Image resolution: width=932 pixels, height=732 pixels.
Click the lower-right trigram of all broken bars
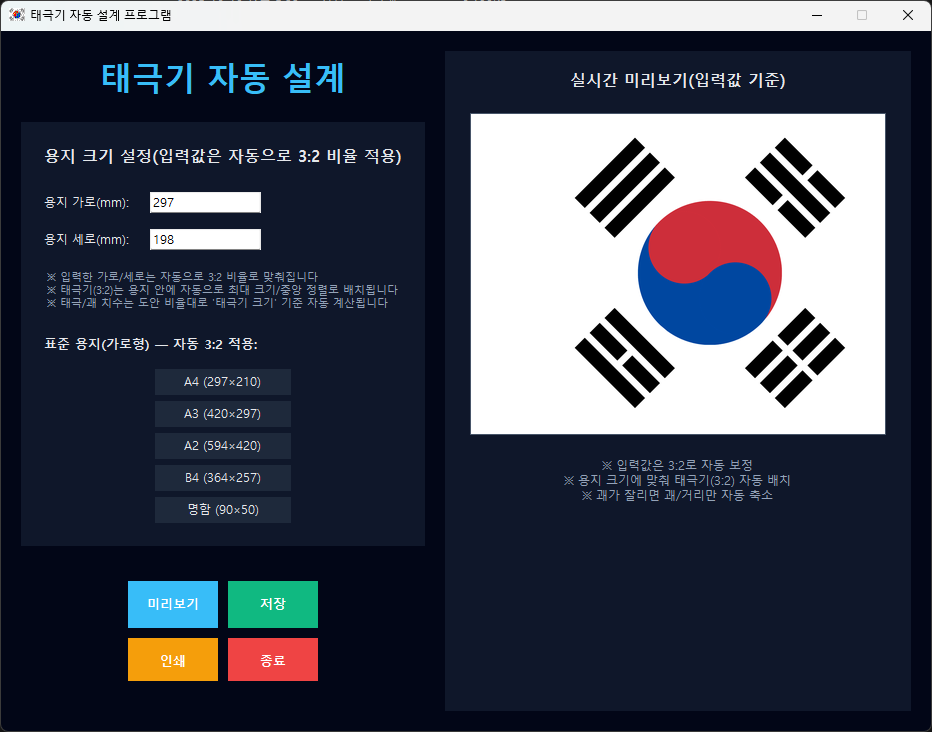(x=795, y=358)
